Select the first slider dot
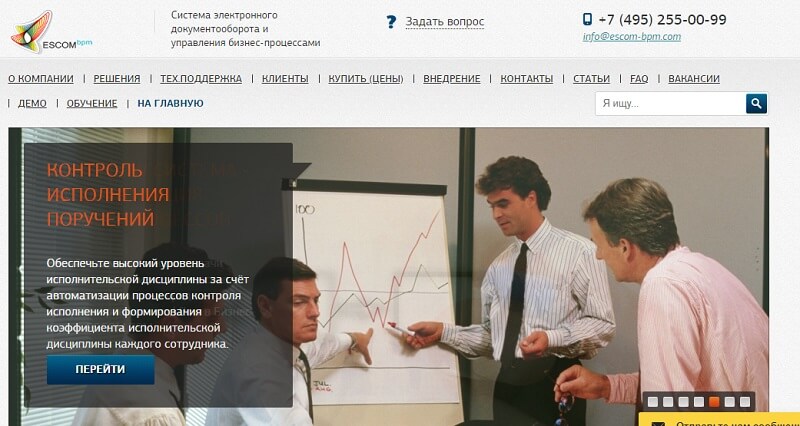The height and width of the screenshot is (426, 800). (x=653, y=402)
